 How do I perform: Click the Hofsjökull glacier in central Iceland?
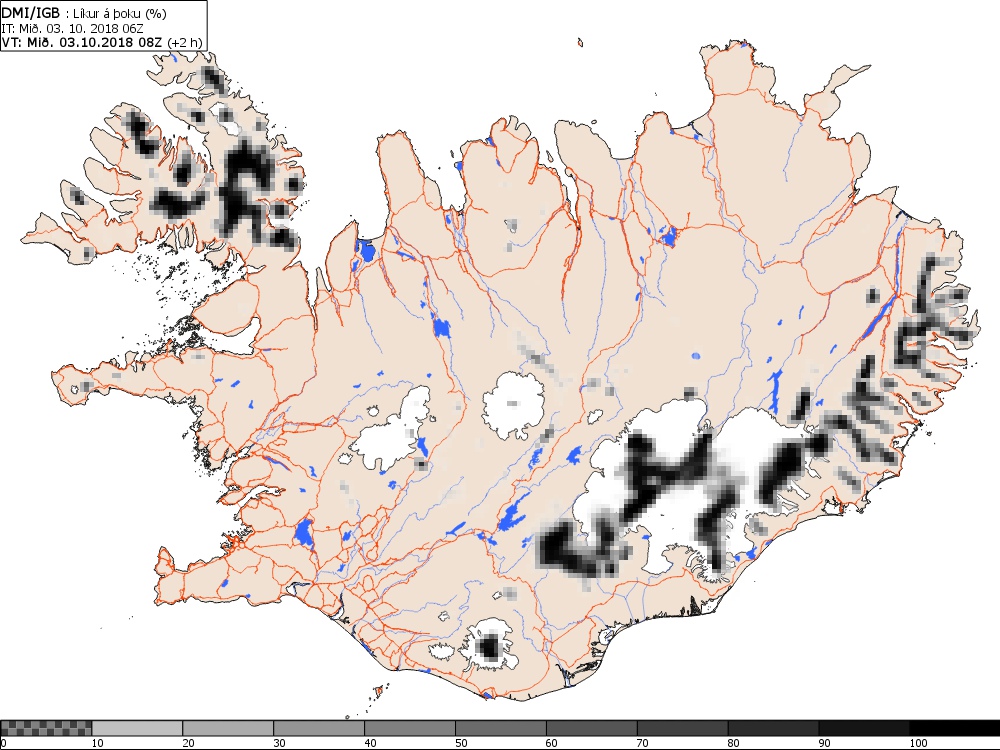[x=513, y=406]
